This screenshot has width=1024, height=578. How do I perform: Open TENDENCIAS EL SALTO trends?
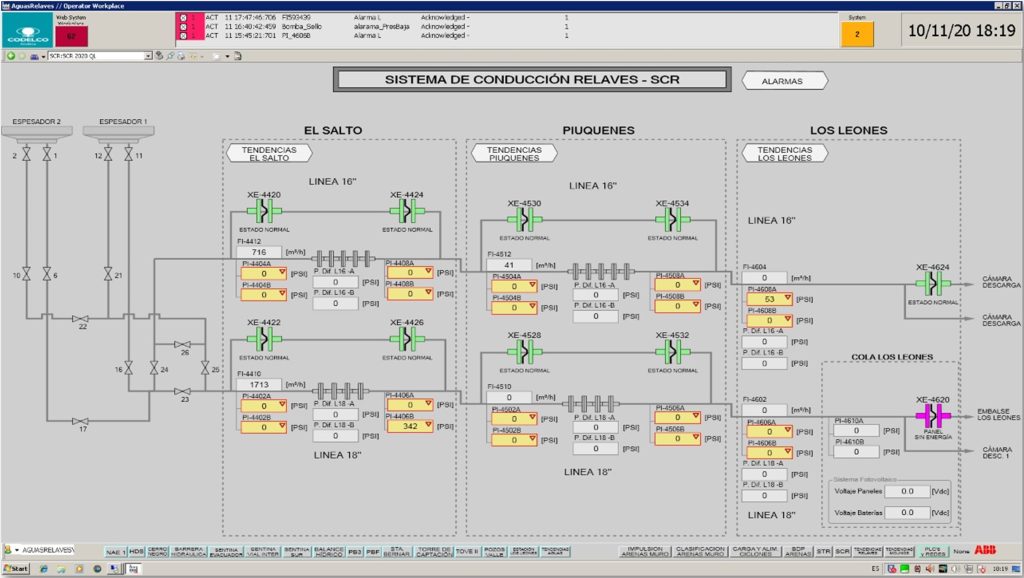[267, 153]
